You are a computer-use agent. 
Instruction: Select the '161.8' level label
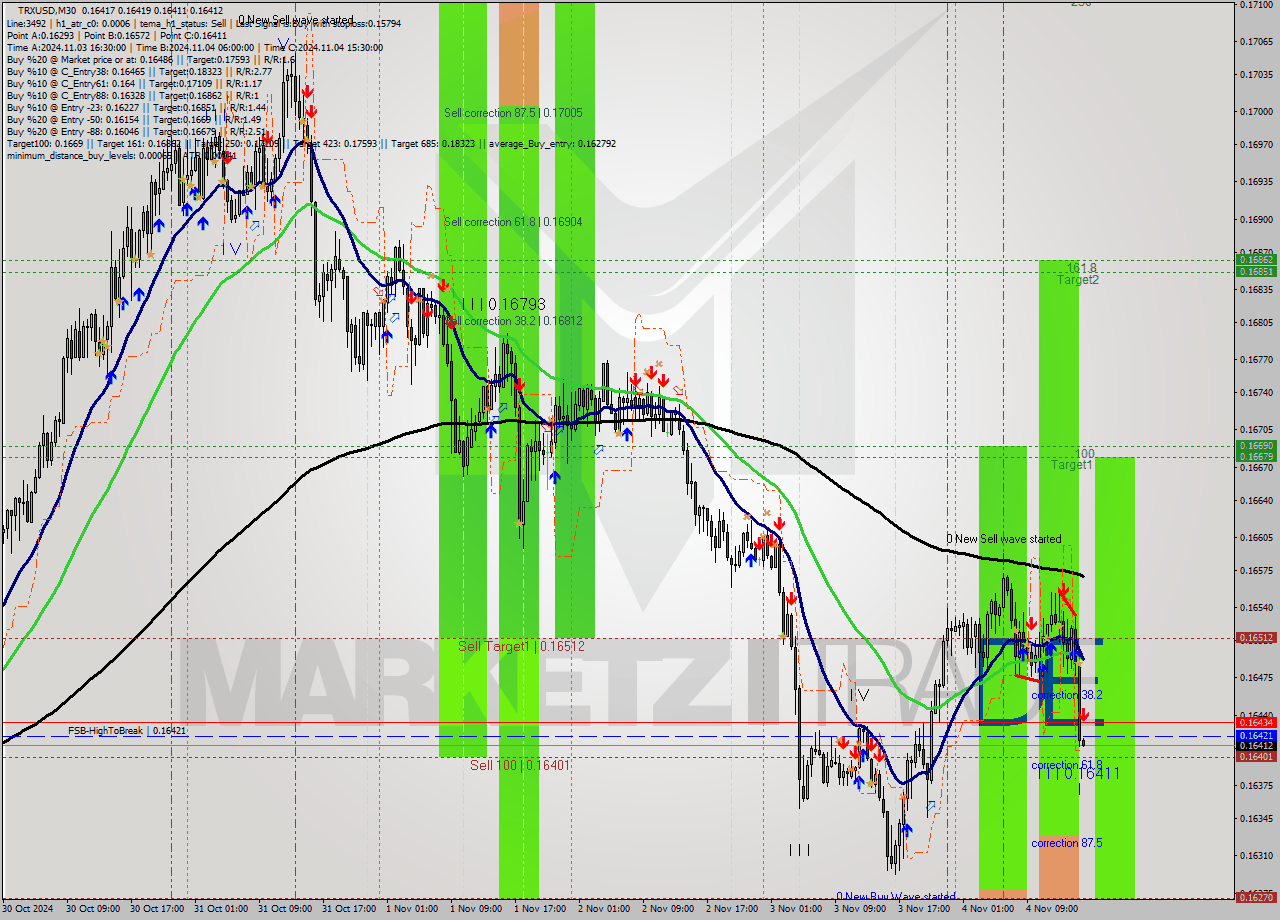point(1081,268)
